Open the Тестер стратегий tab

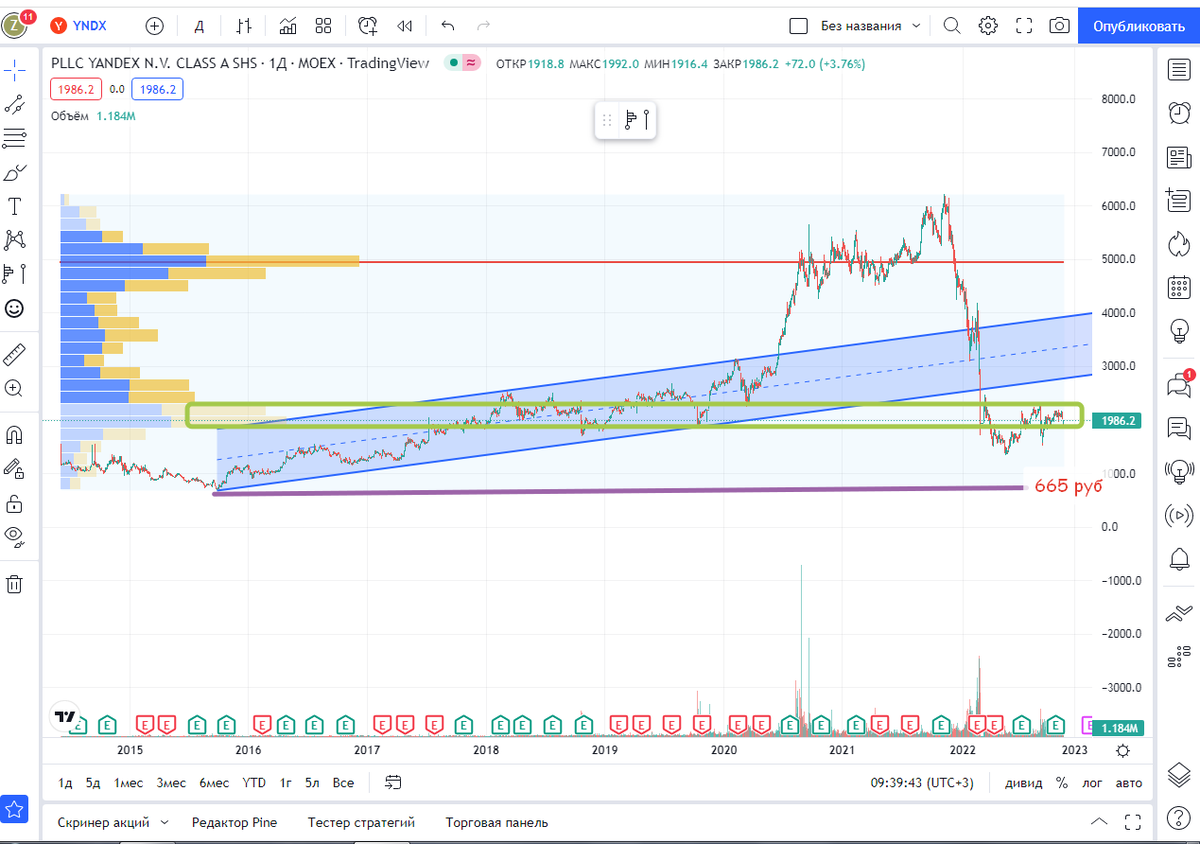(361, 822)
